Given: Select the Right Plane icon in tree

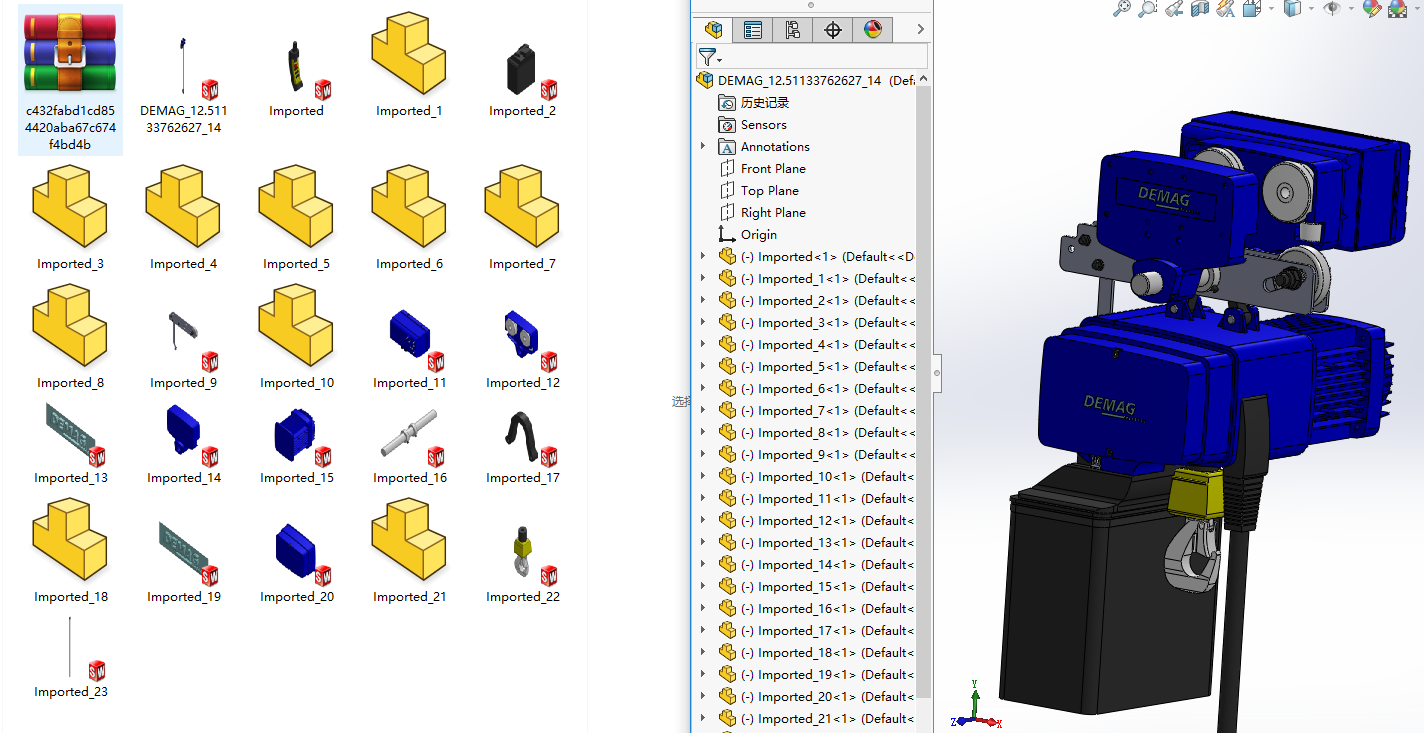Looking at the screenshot, I should click(727, 212).
